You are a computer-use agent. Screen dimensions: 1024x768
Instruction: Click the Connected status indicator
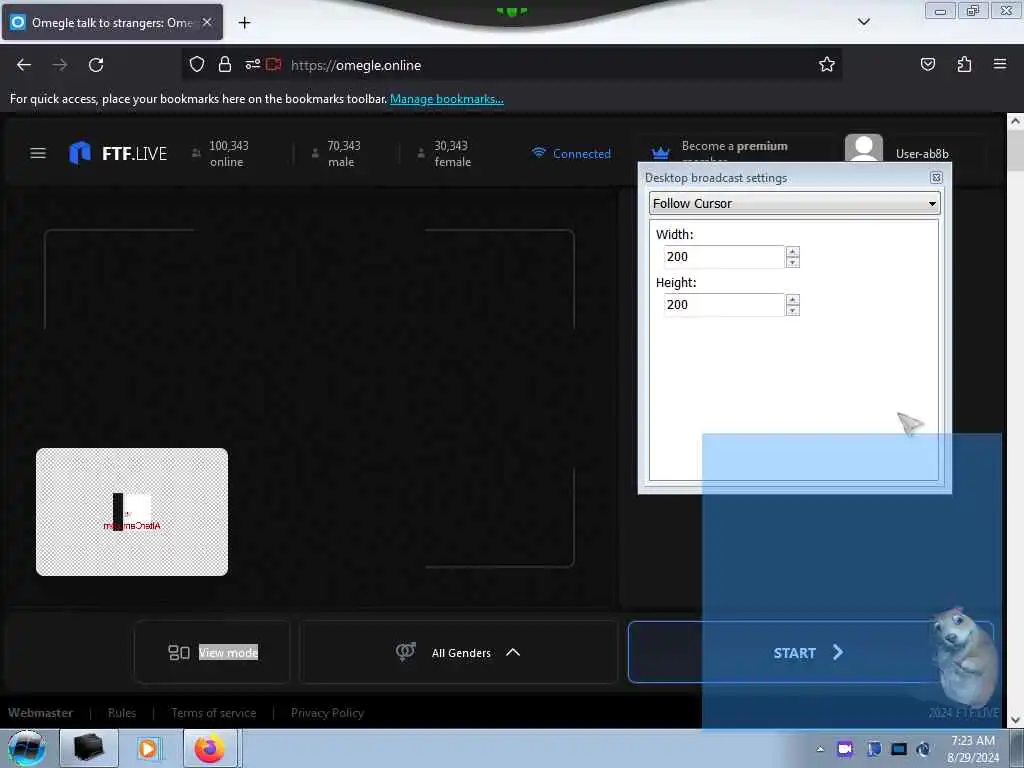[x=572, y=153]
